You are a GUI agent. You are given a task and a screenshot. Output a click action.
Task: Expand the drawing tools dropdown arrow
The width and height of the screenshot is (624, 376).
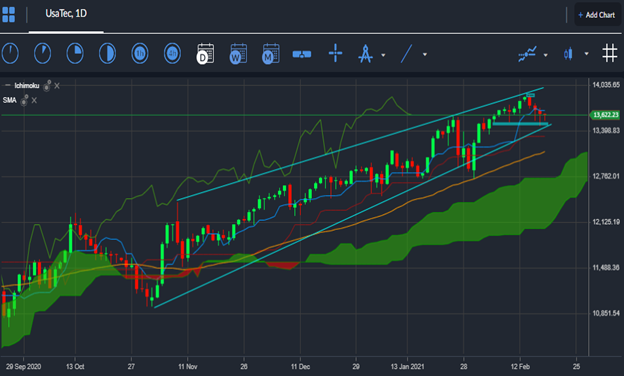(x=383, y=55)
